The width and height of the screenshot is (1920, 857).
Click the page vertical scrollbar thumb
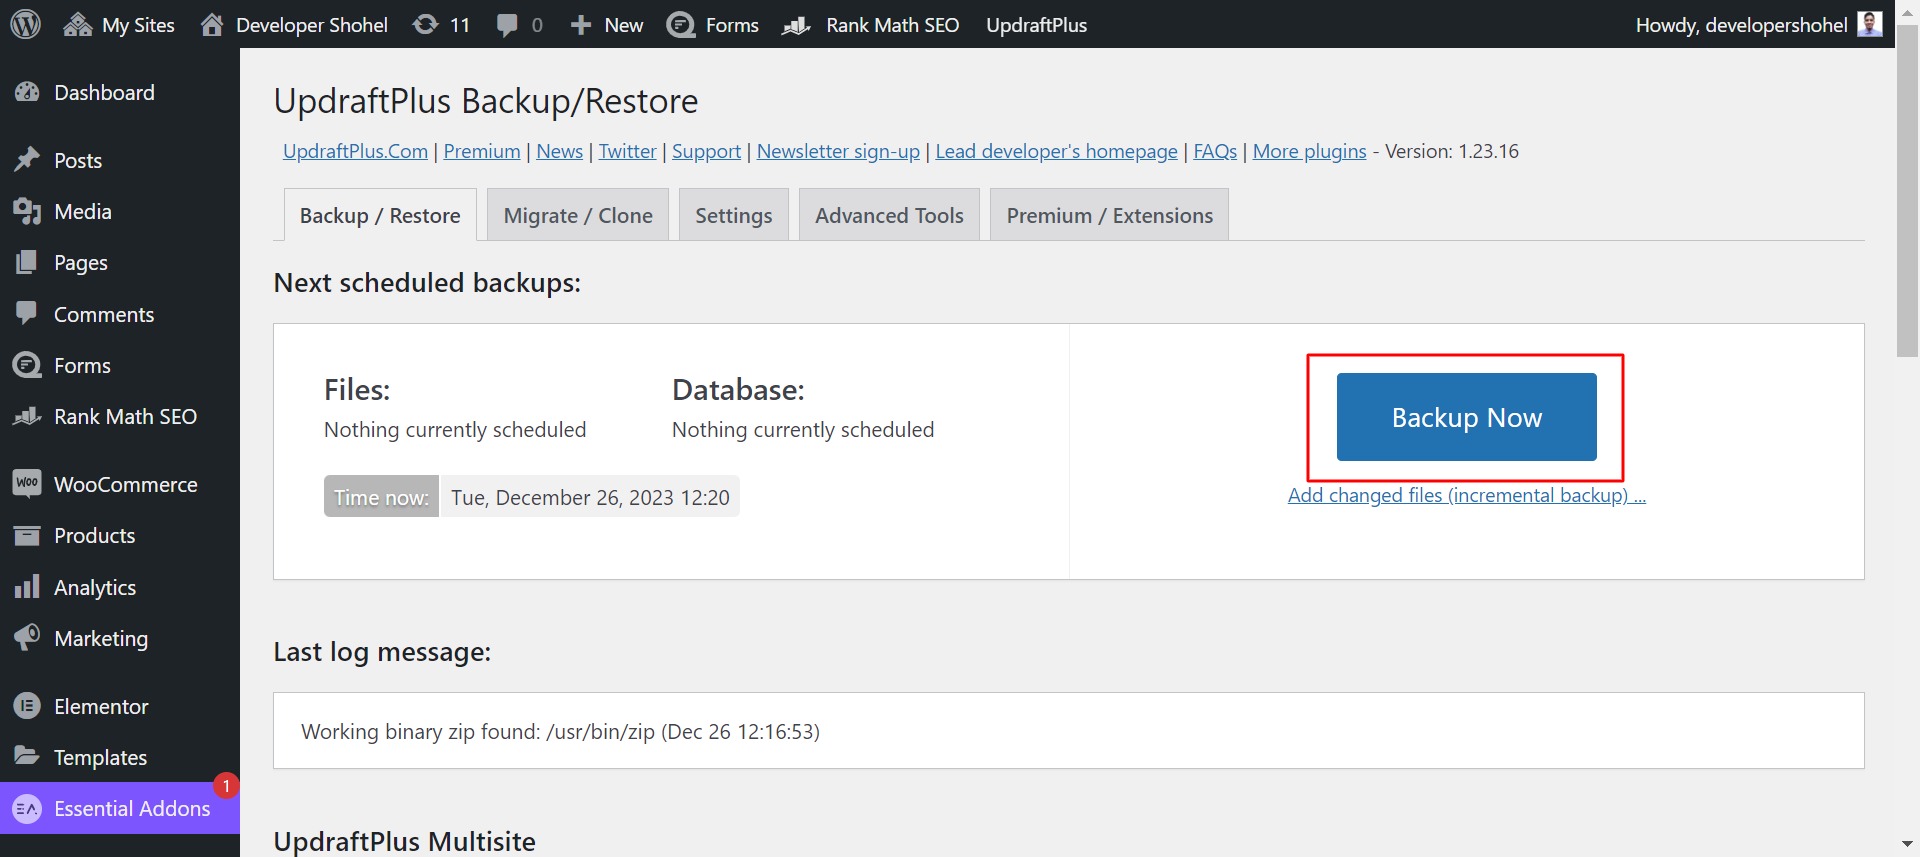pyautogui.click(x=1907, y=190)
